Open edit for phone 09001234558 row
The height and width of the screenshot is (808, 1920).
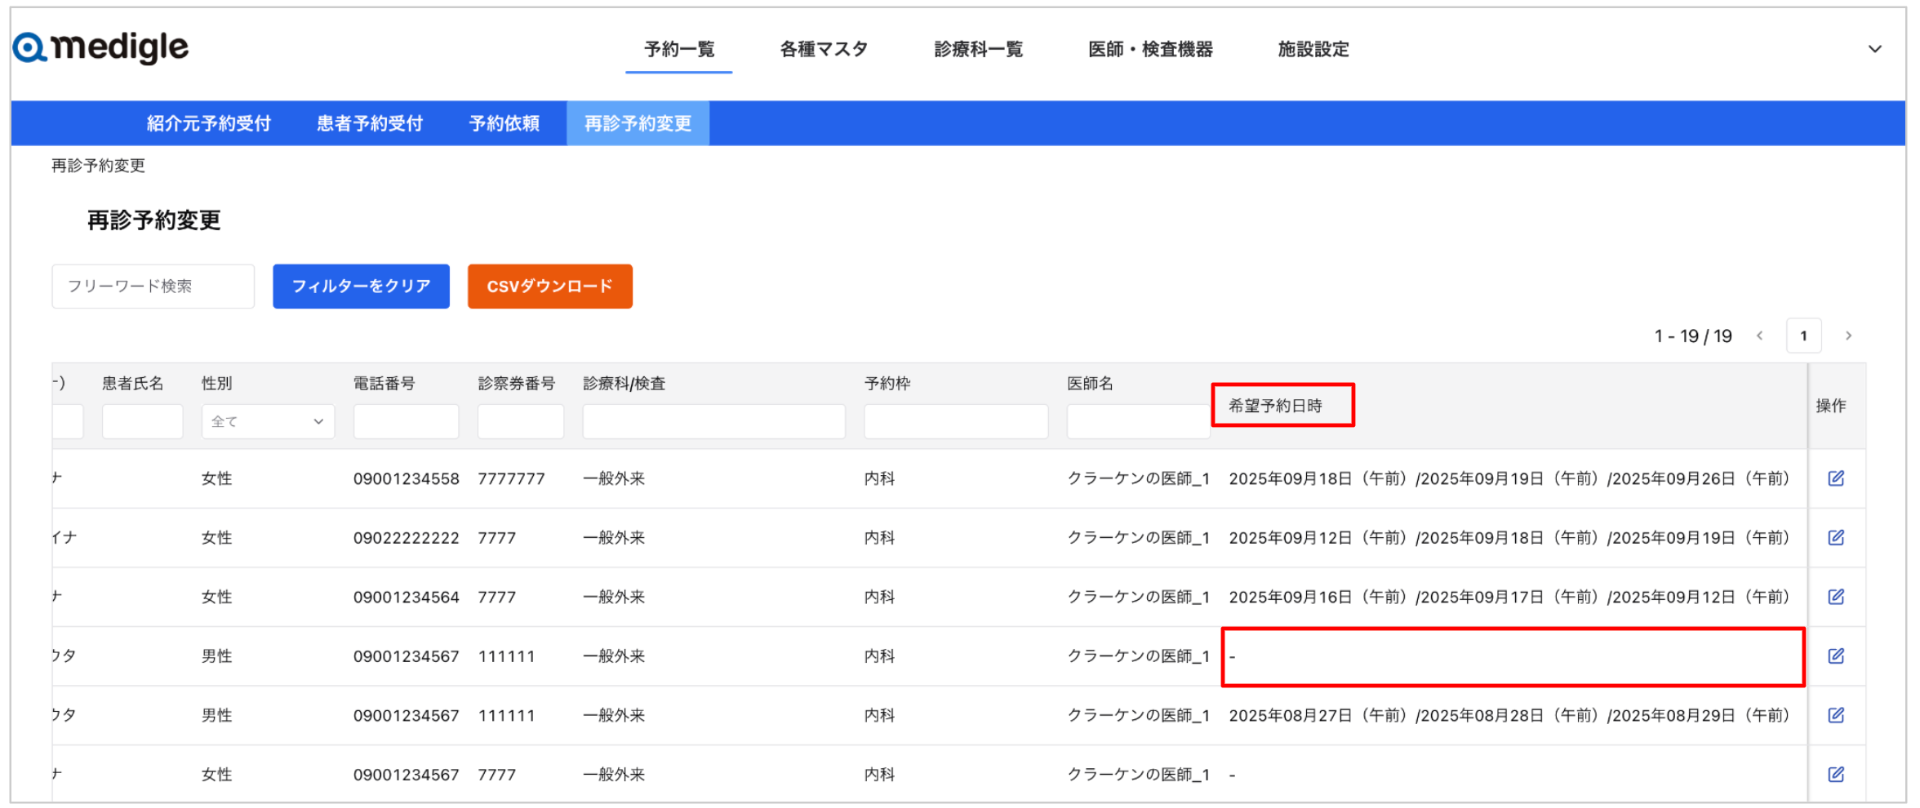[x=1836, y=478]
